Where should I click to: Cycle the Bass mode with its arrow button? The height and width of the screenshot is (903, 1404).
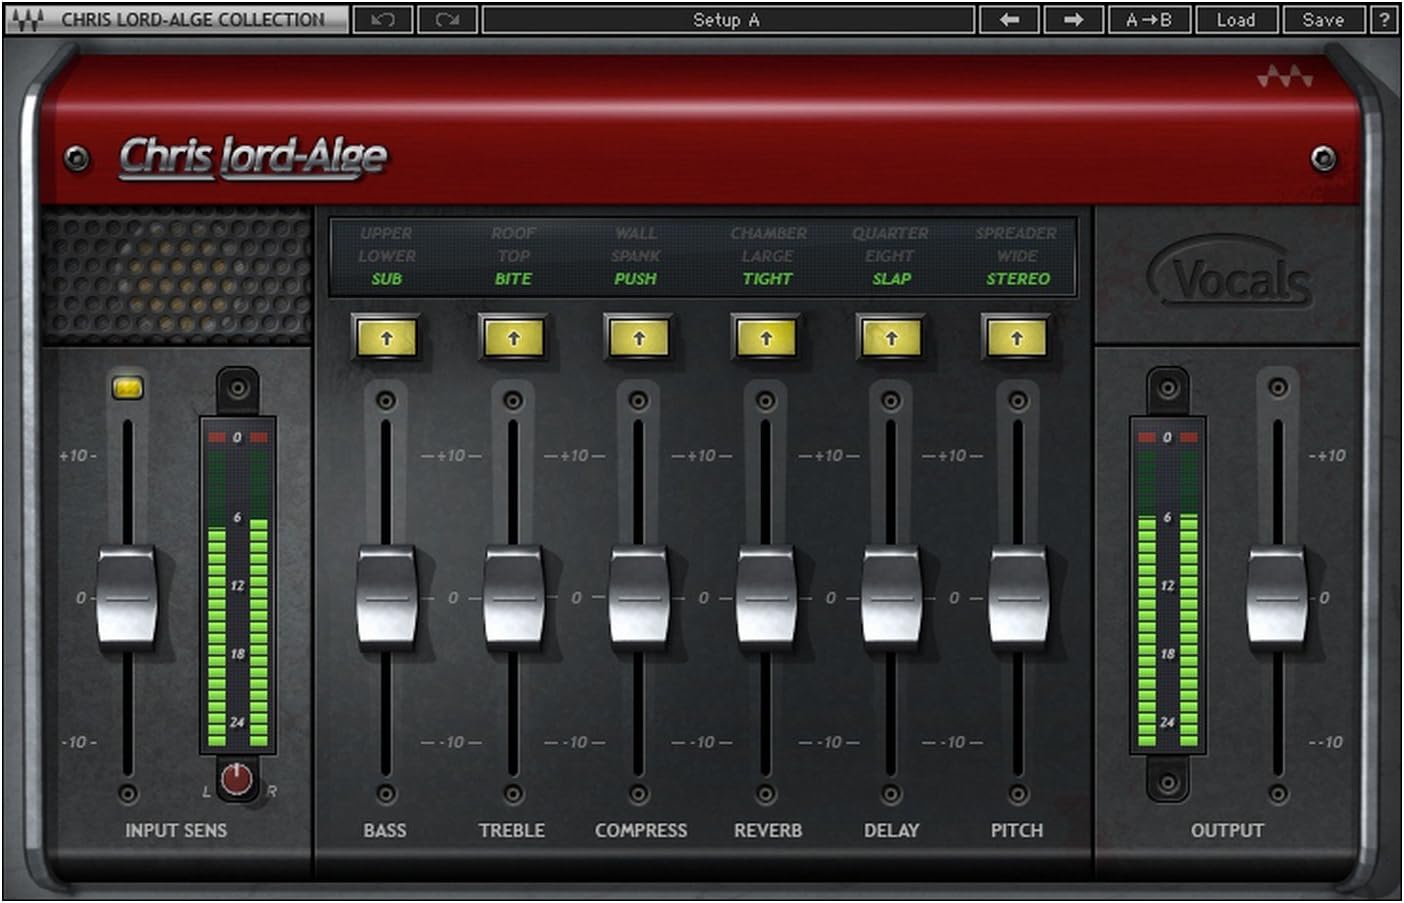coord(386,339)
